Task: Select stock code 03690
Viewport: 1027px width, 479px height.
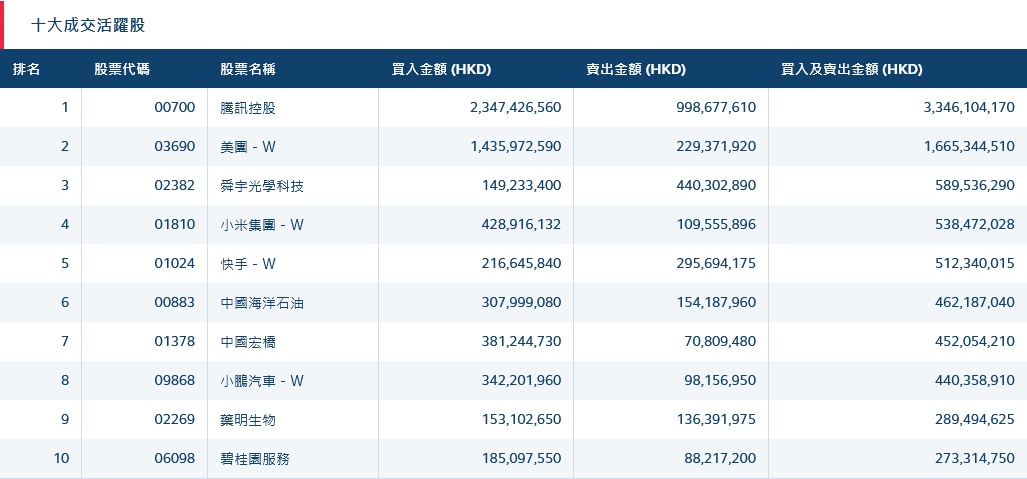Action: 175,146
